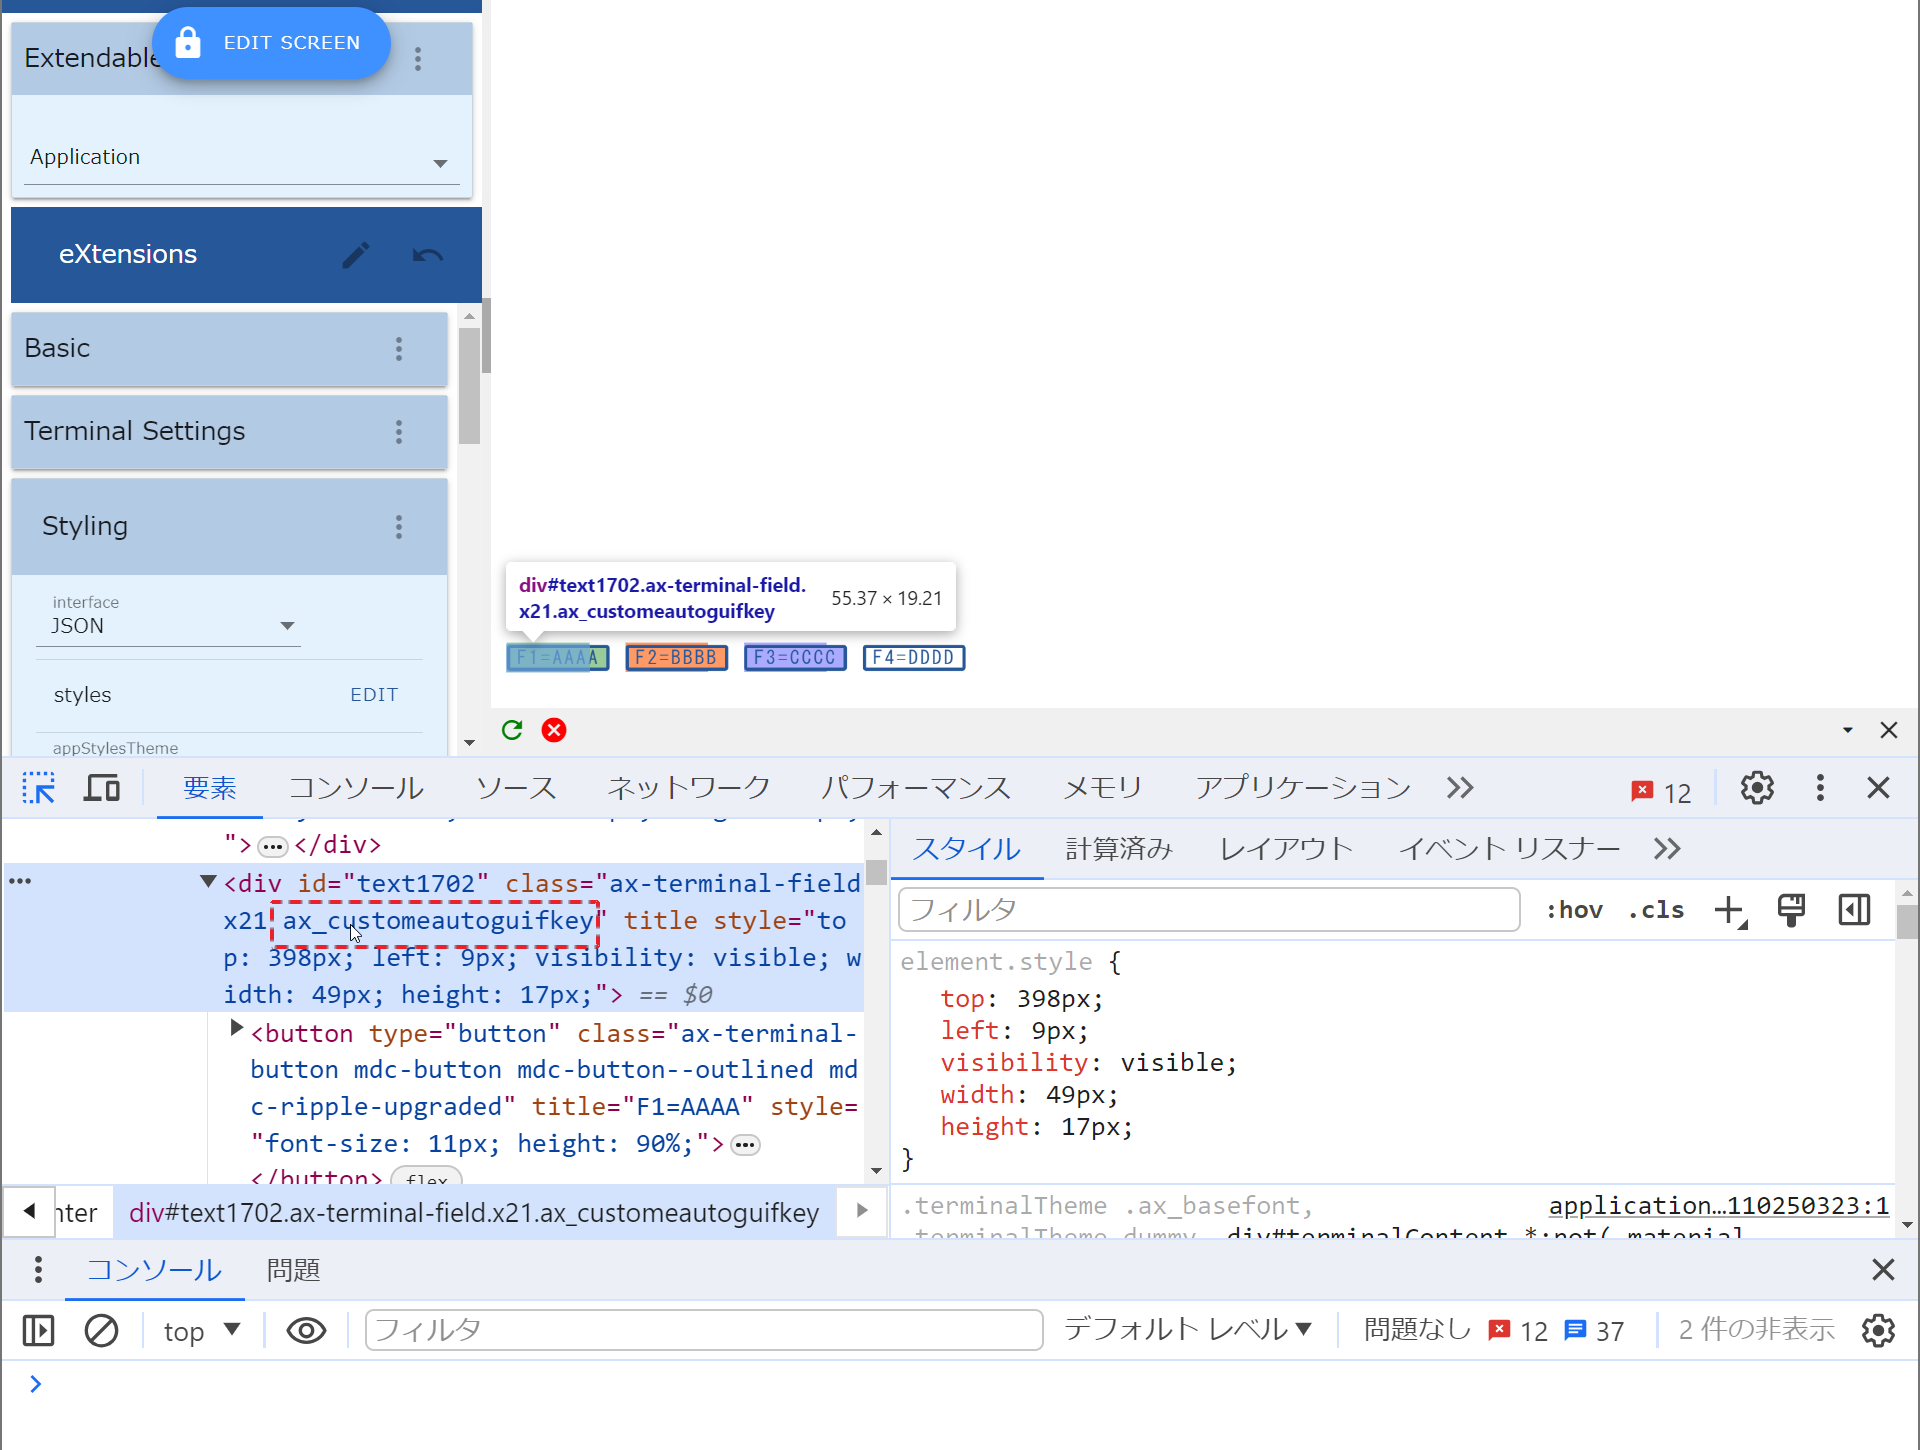Toggle the device toolbar icon
The width and height of the screenshot is (1920, 1450).
point(101,788)
